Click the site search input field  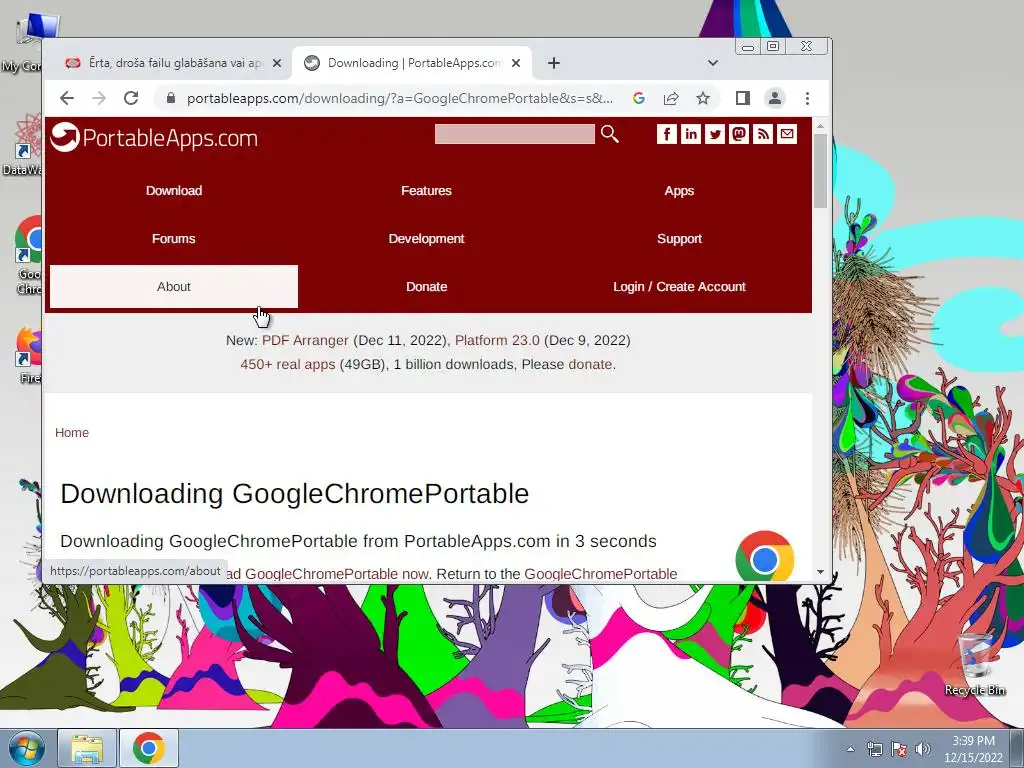[515, 134]
